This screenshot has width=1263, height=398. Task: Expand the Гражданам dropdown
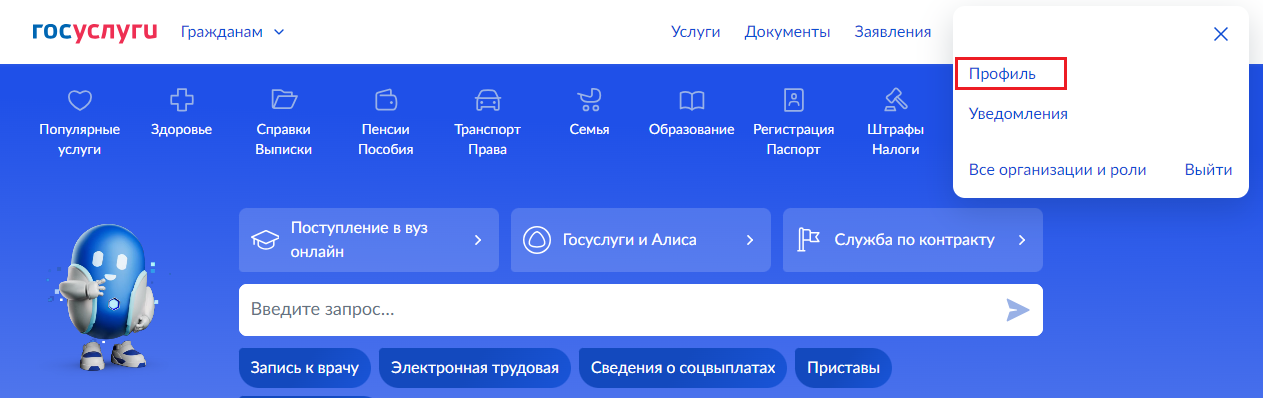[x=233, y=32]
